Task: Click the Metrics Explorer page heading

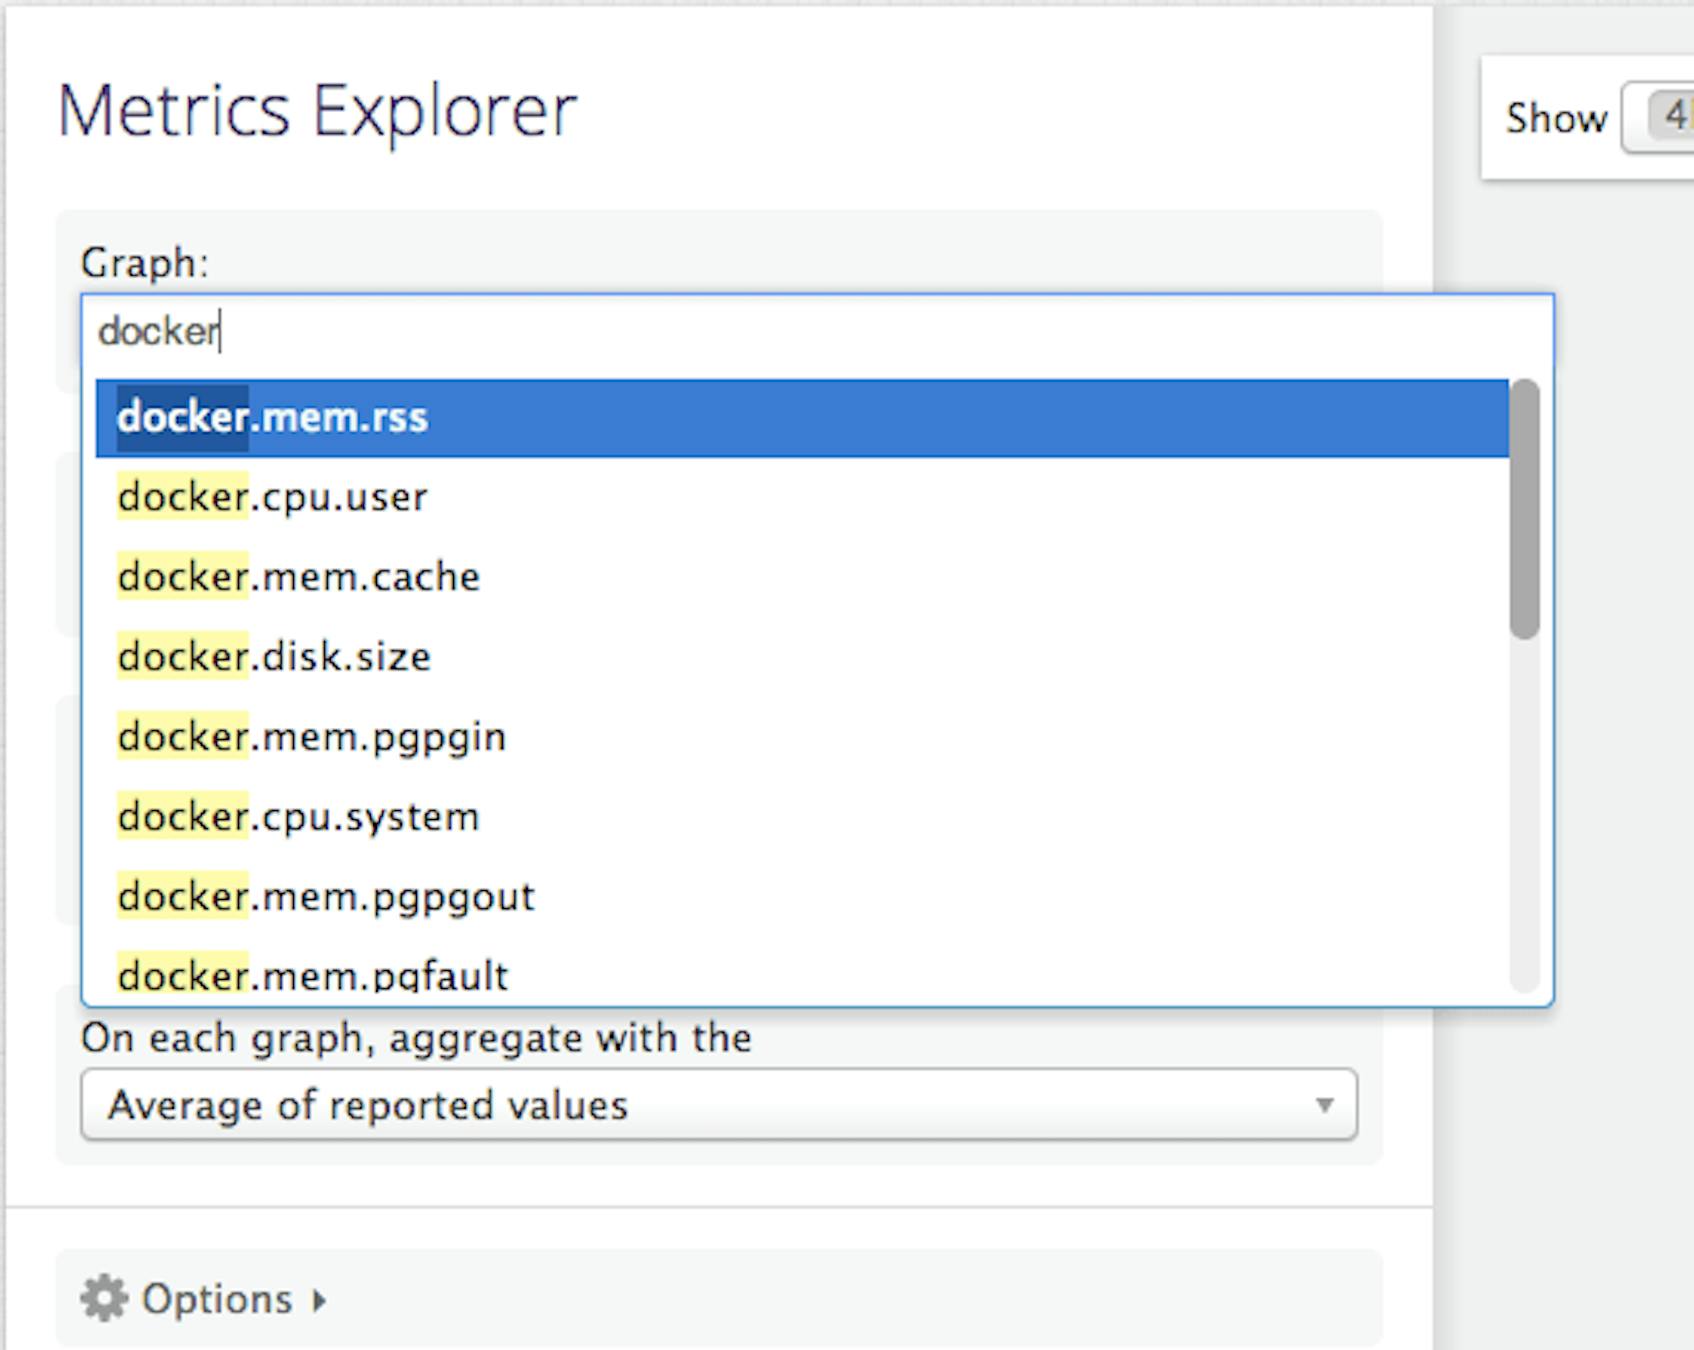Action: point(317,110)
